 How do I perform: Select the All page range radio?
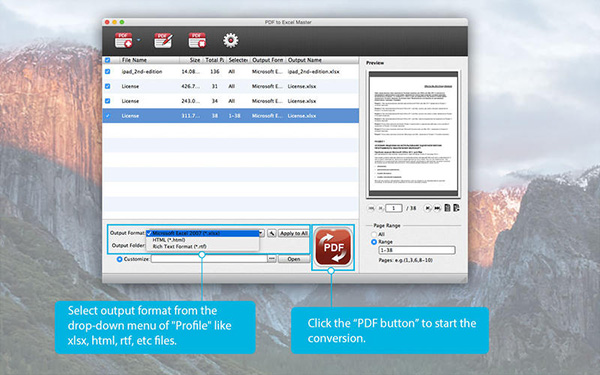point(374,234)
